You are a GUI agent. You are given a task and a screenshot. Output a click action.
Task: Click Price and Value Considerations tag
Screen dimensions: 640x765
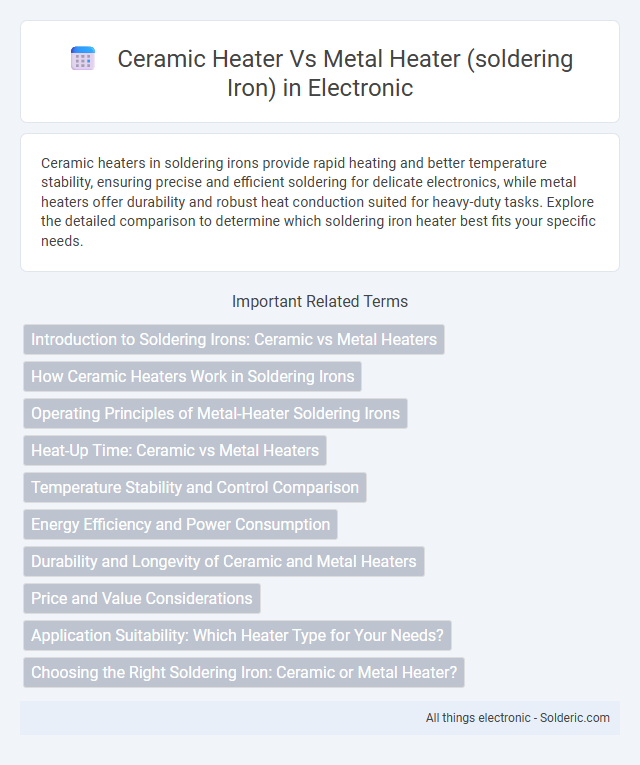tap(141, 599)
